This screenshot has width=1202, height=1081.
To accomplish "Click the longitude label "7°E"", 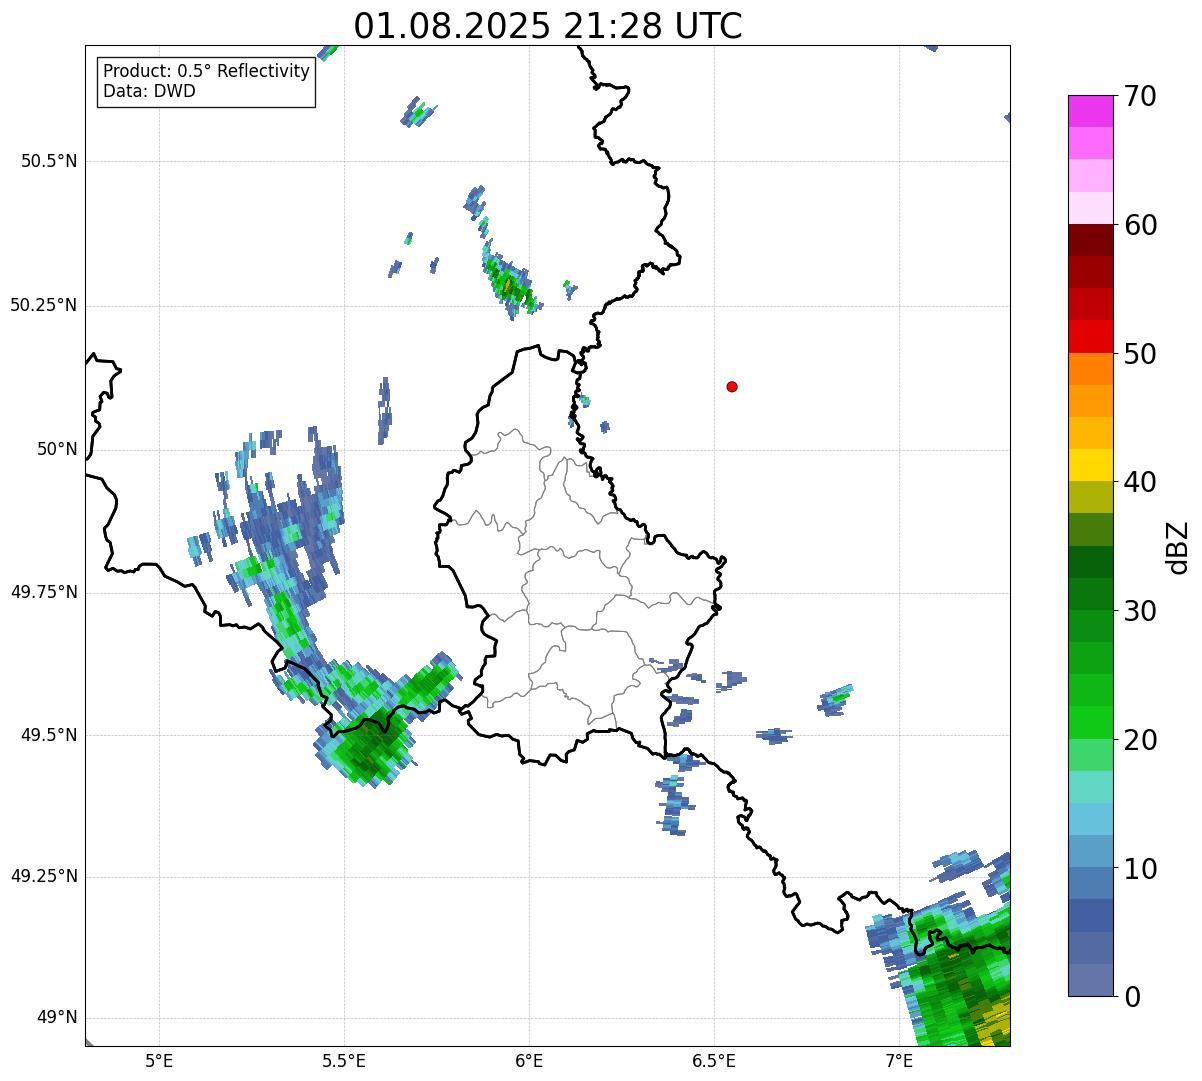I will point(899,1061).
